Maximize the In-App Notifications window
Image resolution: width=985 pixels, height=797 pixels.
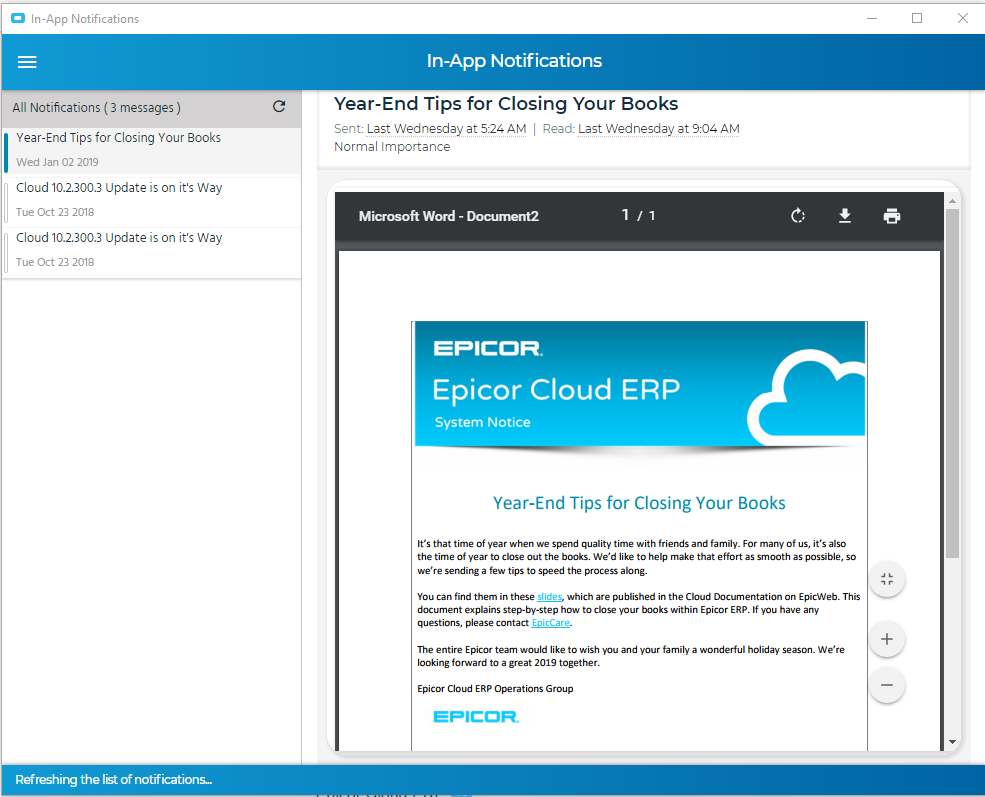[x=917, y=18]
